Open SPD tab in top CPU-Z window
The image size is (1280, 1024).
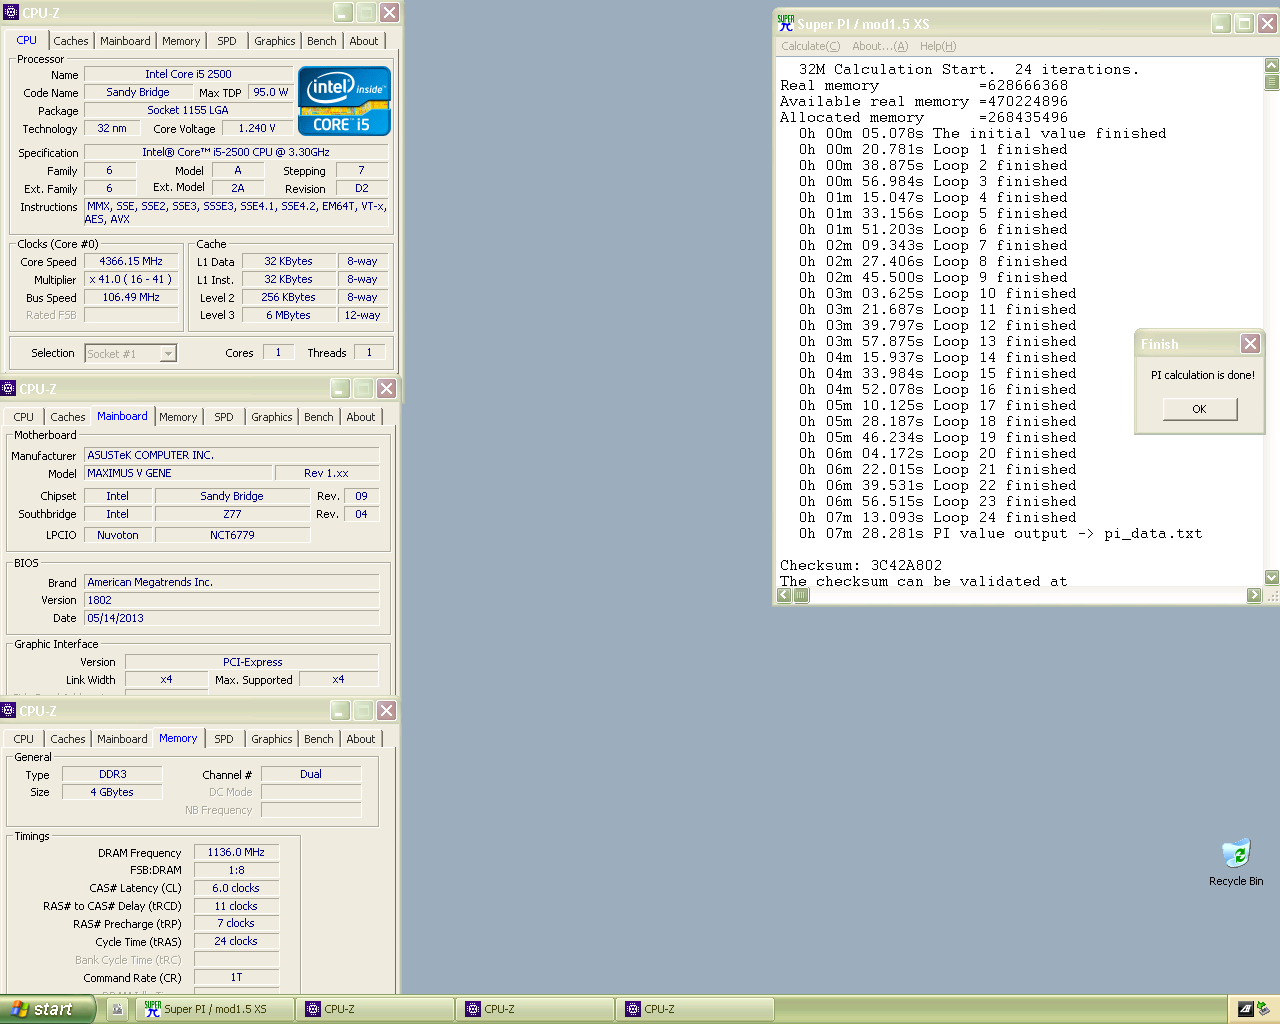pyautogui.click(x=227, y=41)
